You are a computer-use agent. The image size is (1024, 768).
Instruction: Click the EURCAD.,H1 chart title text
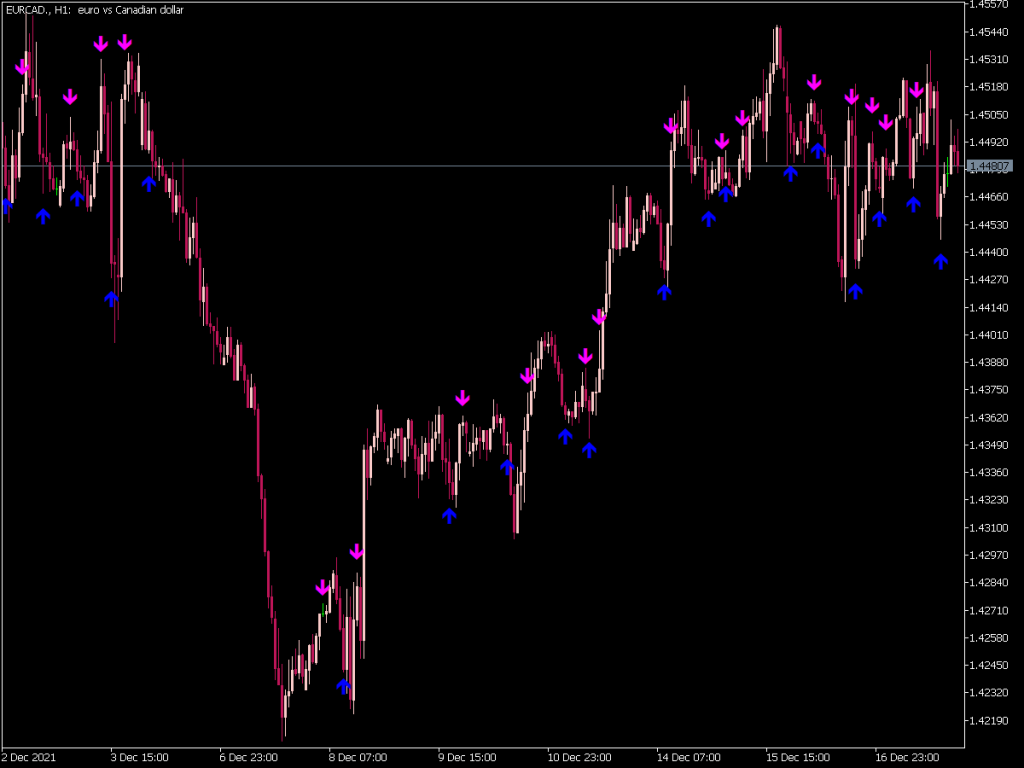point(80,9)
